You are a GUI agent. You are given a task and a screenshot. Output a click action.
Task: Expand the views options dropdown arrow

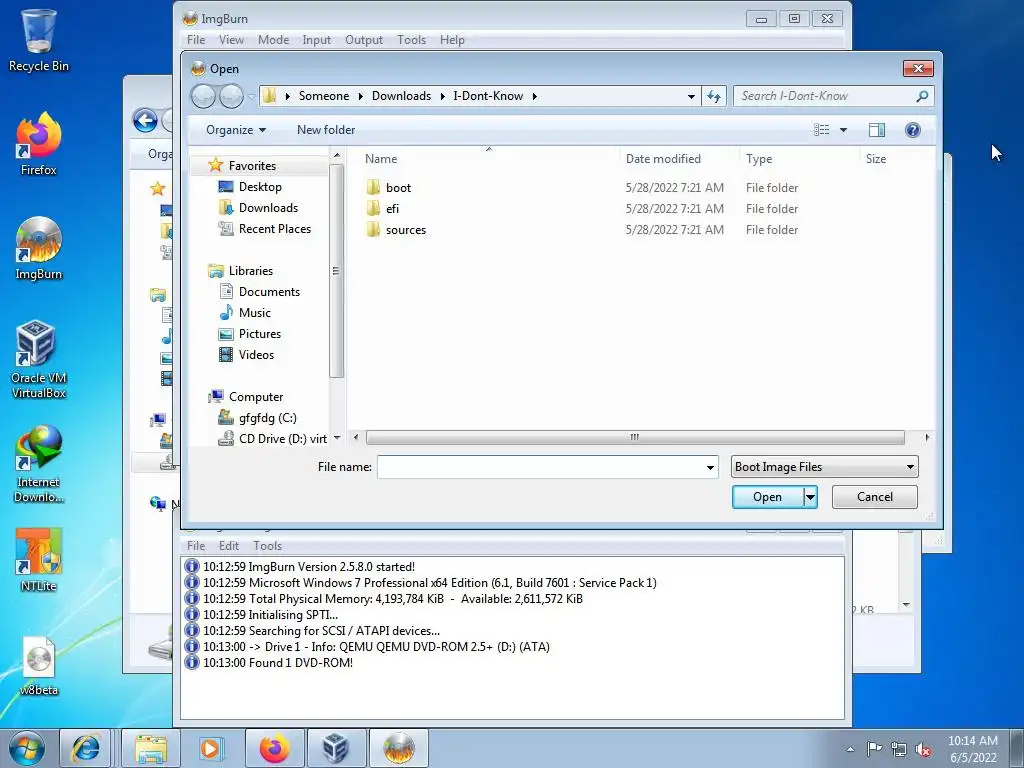tap(843, 130)
